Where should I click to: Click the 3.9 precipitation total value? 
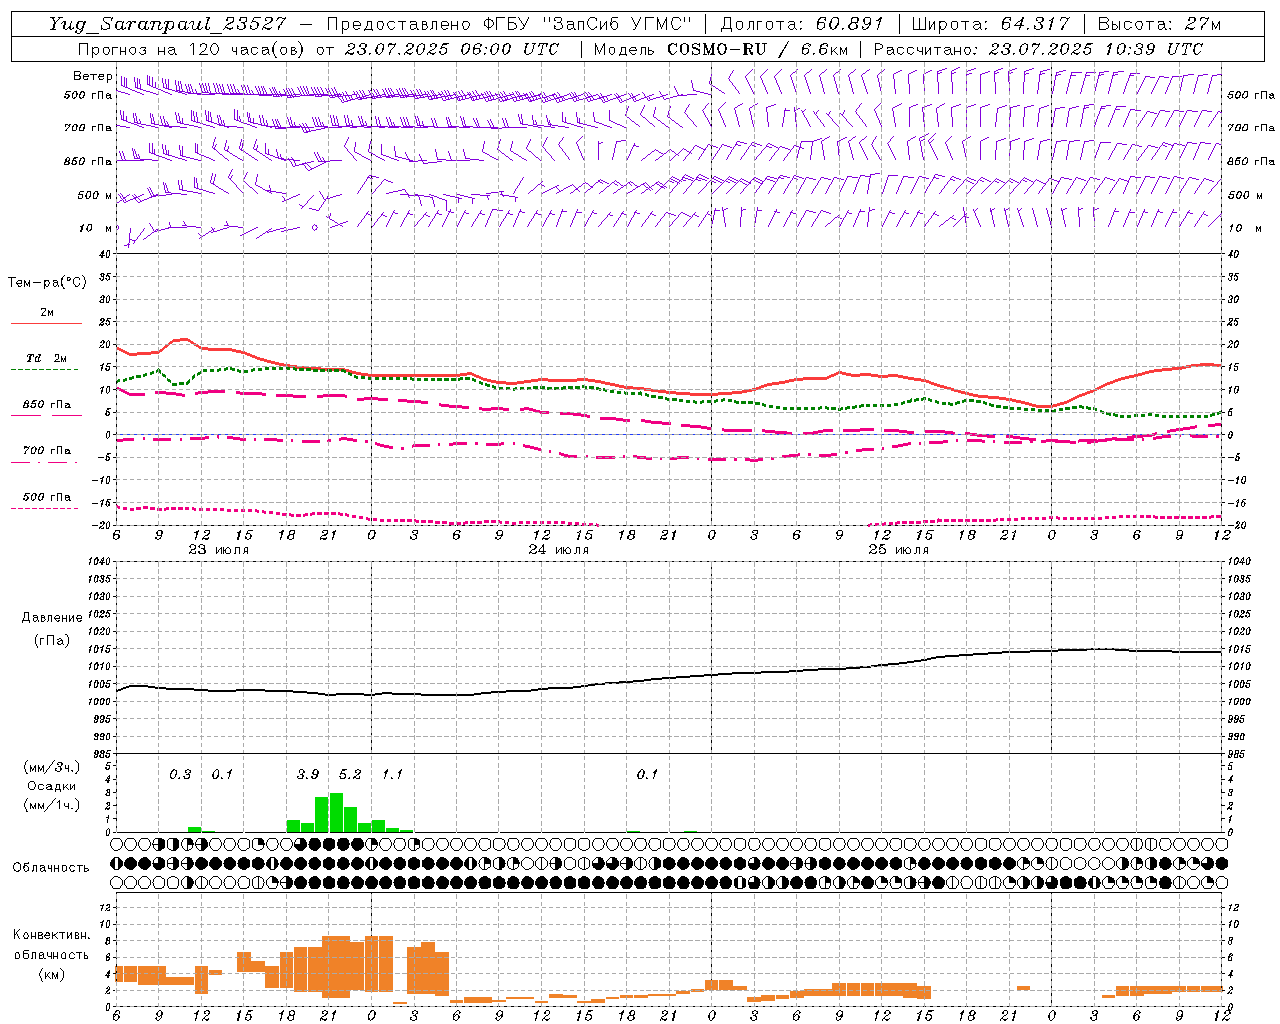point(308,774)
